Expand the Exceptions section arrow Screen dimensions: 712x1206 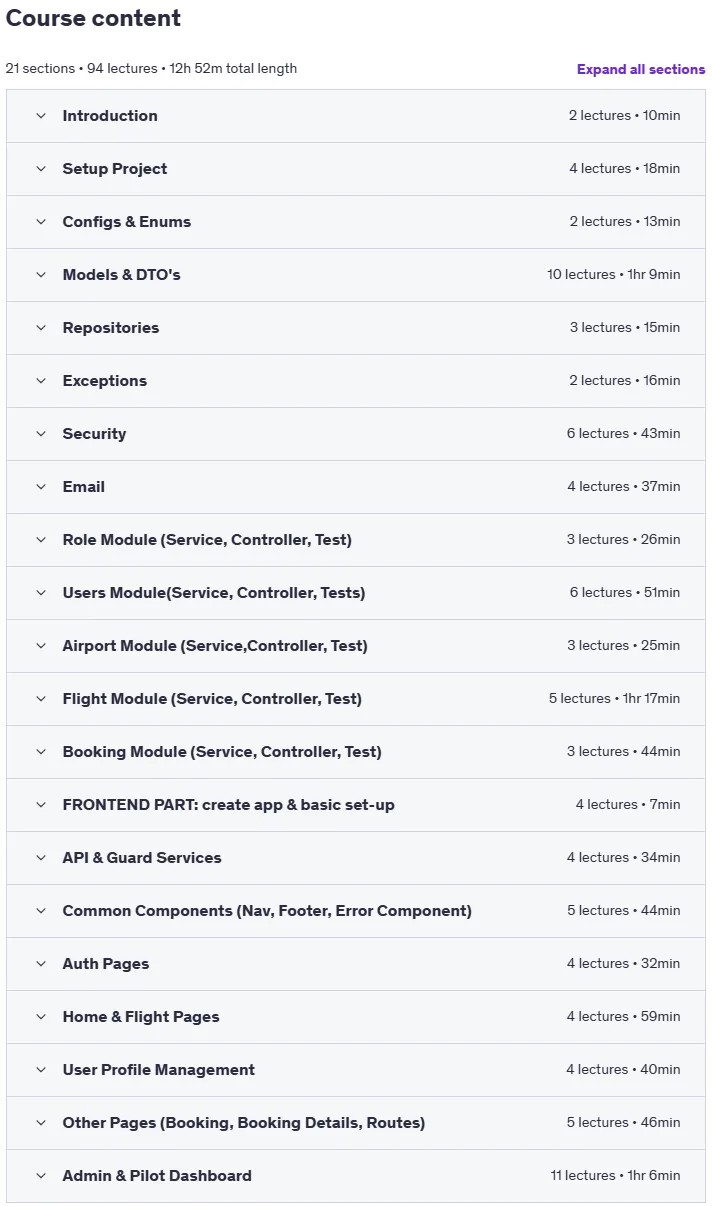(41, 381)
